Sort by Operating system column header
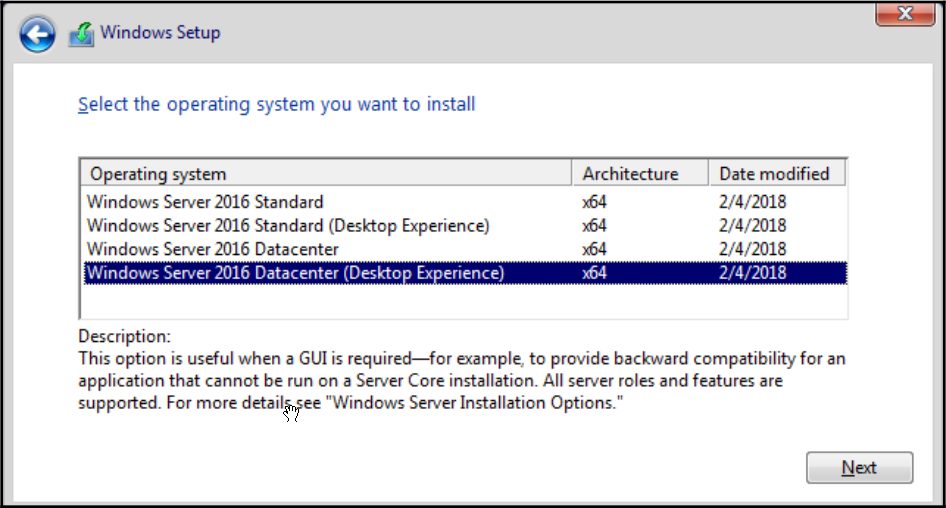Image resolution: width=946 pixels, height=508 pixels. [x=326, y=174]
